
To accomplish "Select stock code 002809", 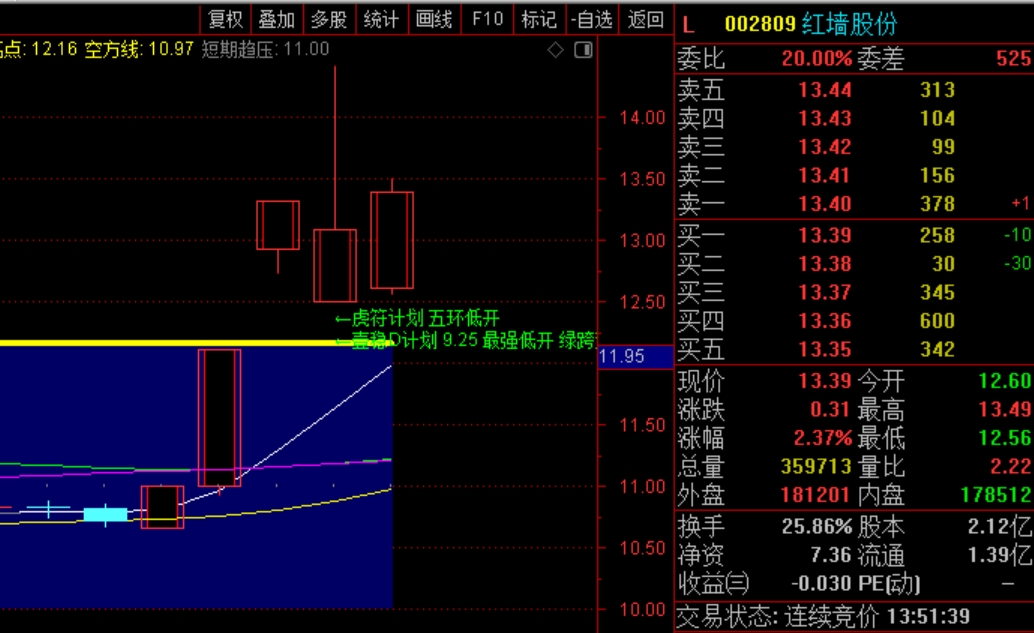I will [760, 24].
